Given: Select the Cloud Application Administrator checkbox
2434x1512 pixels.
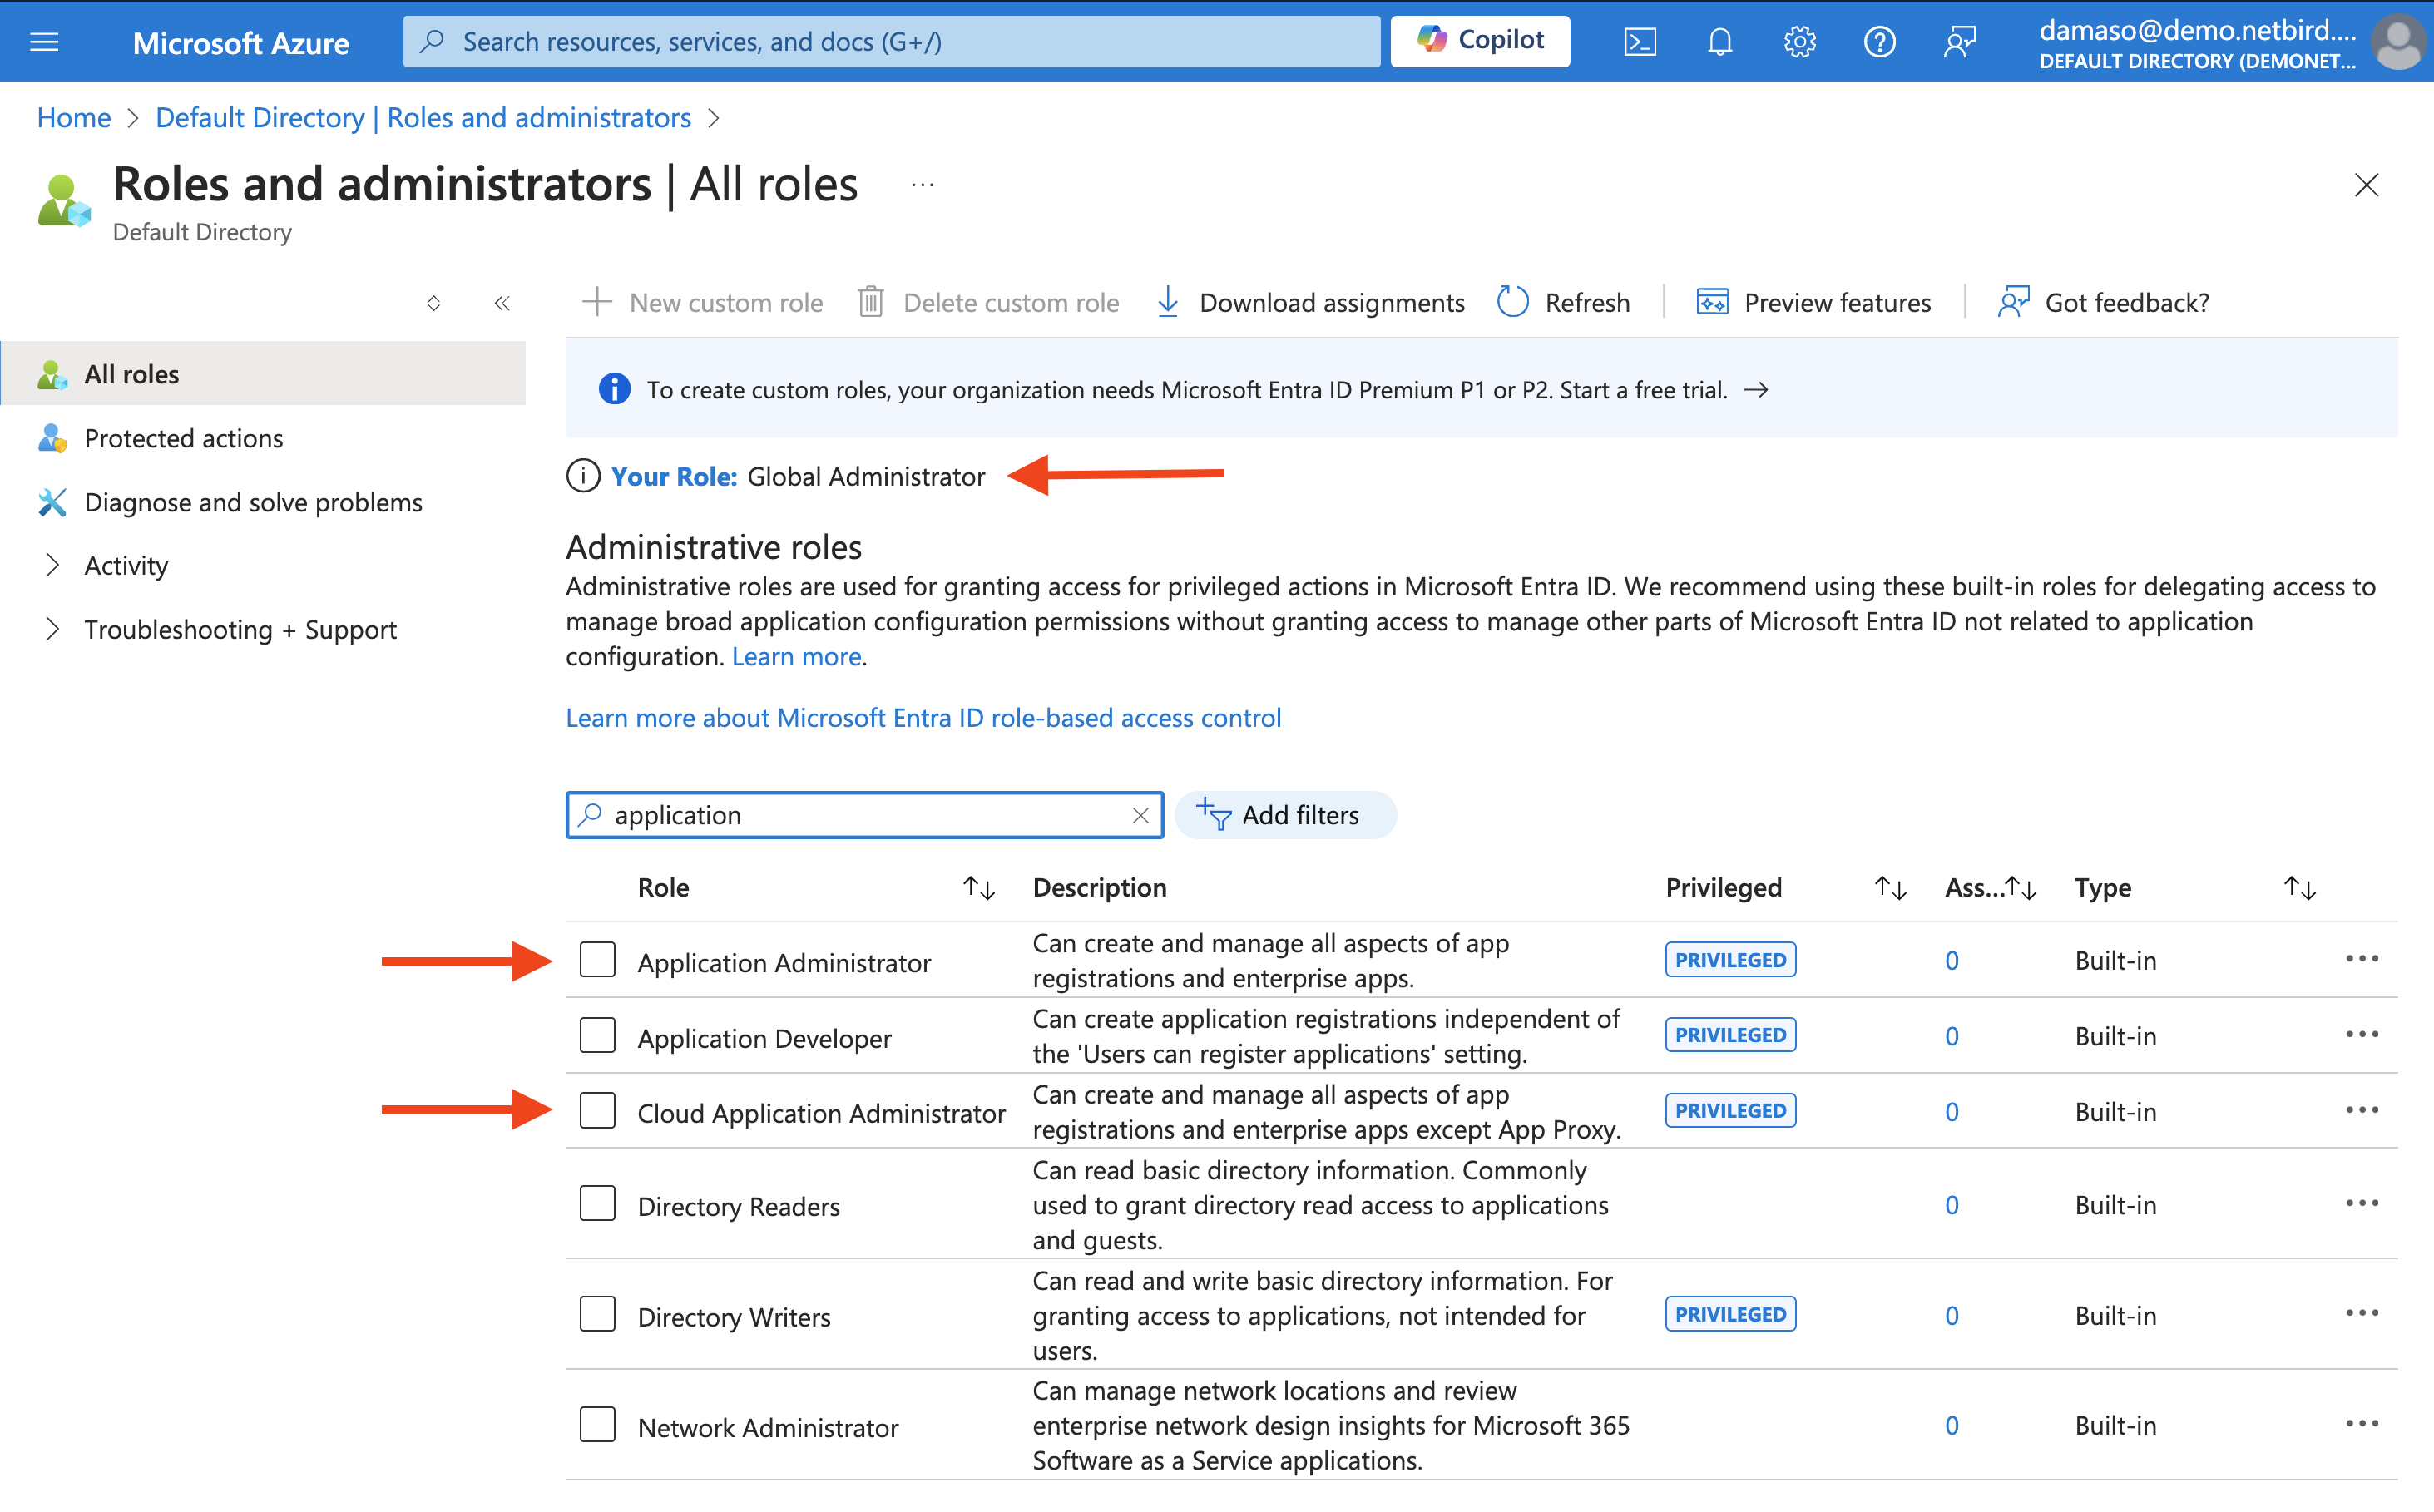Looking at the screenshot, I should [597, 1110].
